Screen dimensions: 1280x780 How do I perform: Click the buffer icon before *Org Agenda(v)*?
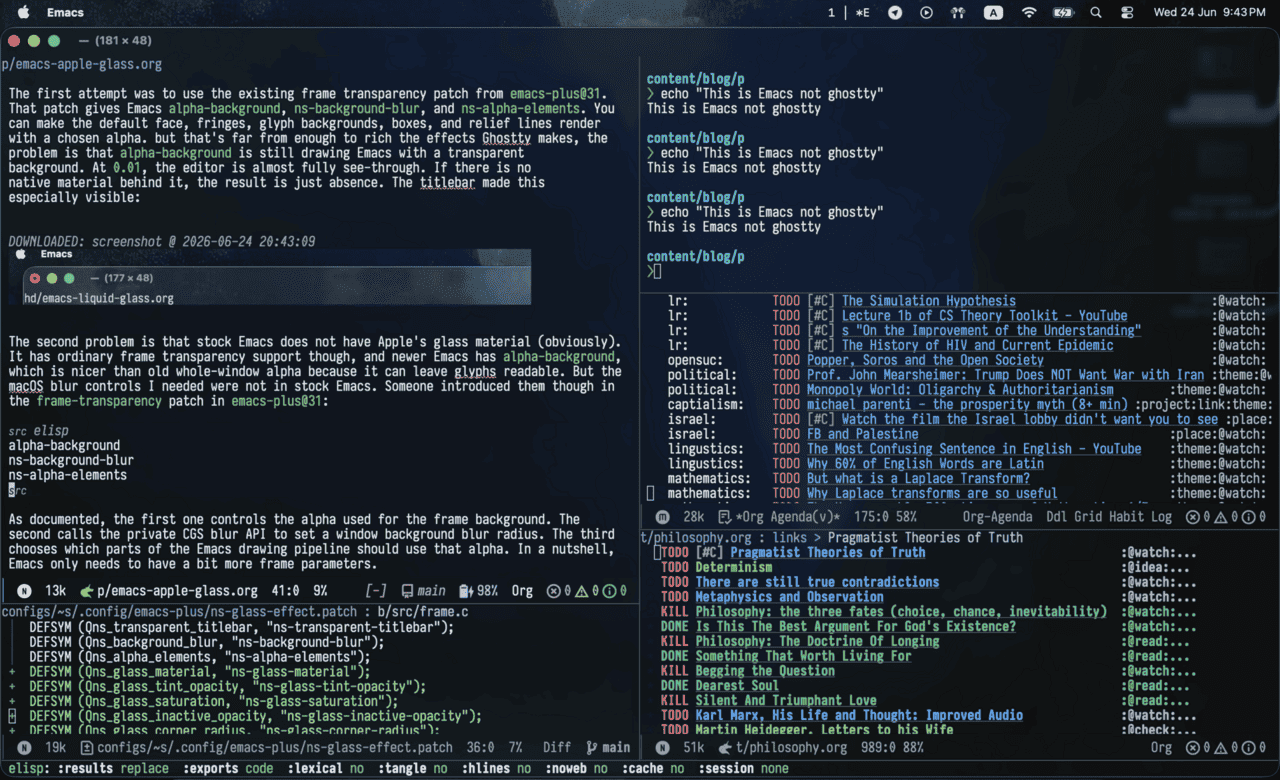pyautogui.click(x=725, y=517)
